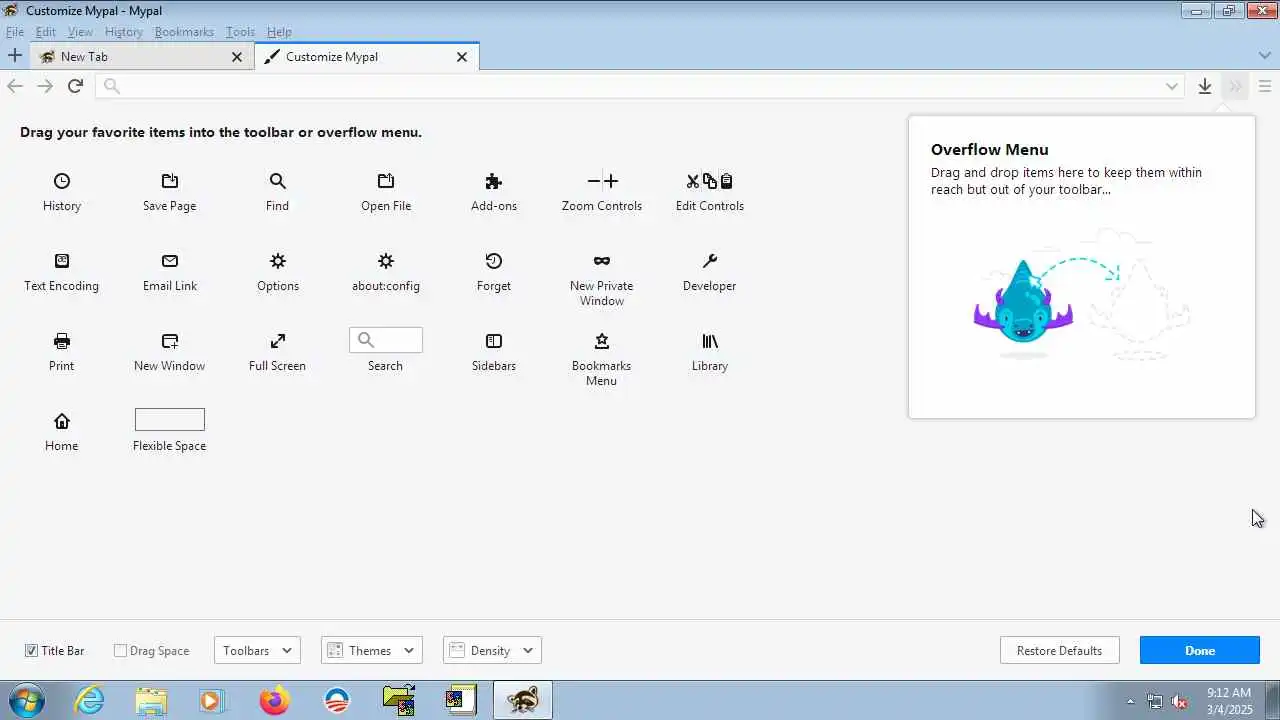1280x720 pixels.
Task: Select the New Private Window mask icon
Action: click(602, 261)
